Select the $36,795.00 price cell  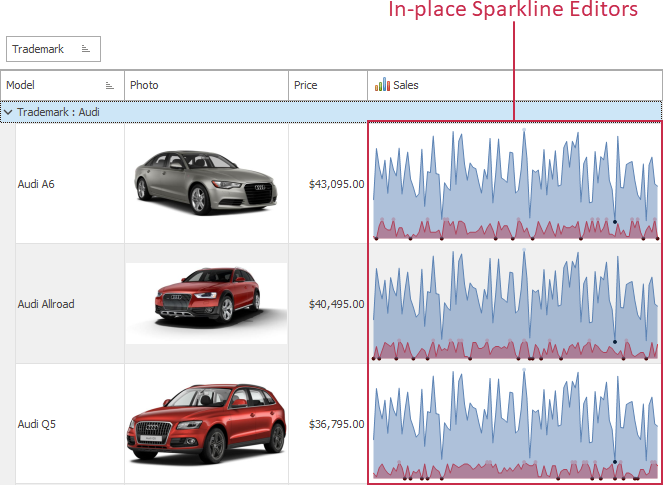pyautogui.click(x=328, y=424)
